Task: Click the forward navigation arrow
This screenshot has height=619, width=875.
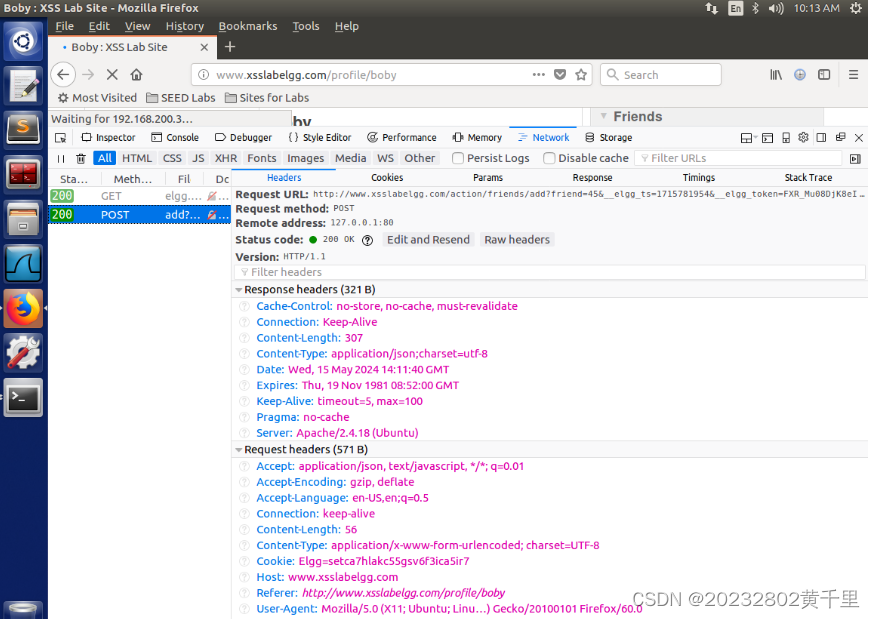Action: click(x=88, y=74)
